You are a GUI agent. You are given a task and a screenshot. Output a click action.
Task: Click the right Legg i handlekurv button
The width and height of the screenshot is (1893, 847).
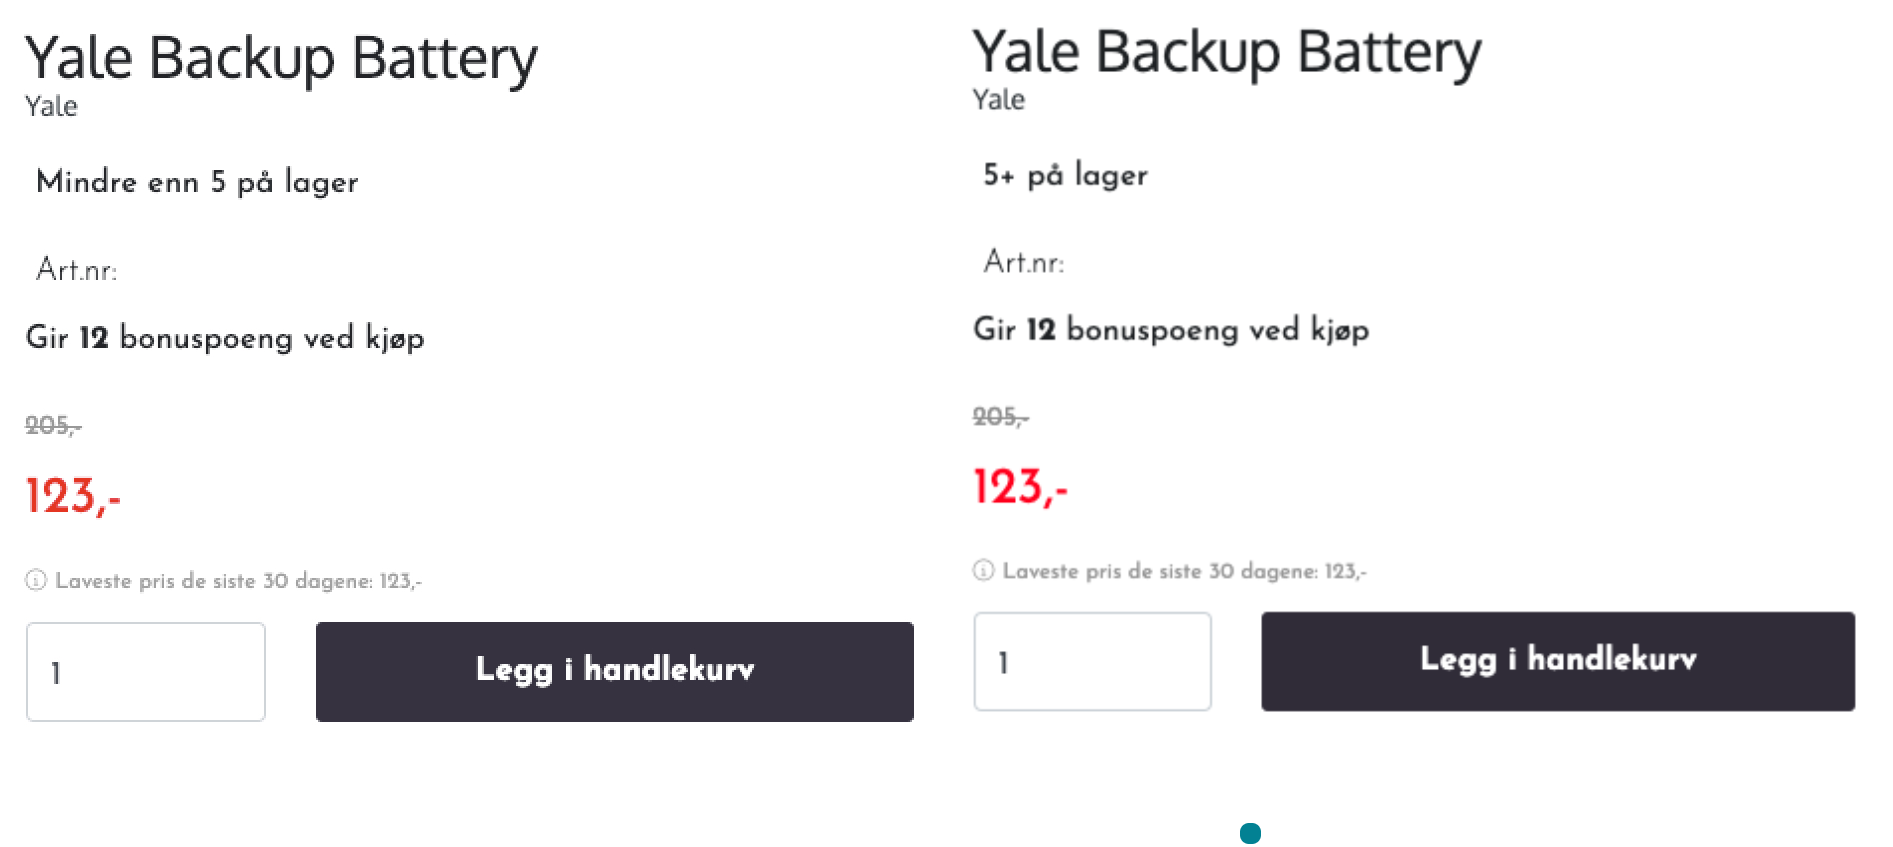[x=1558, y=661]
